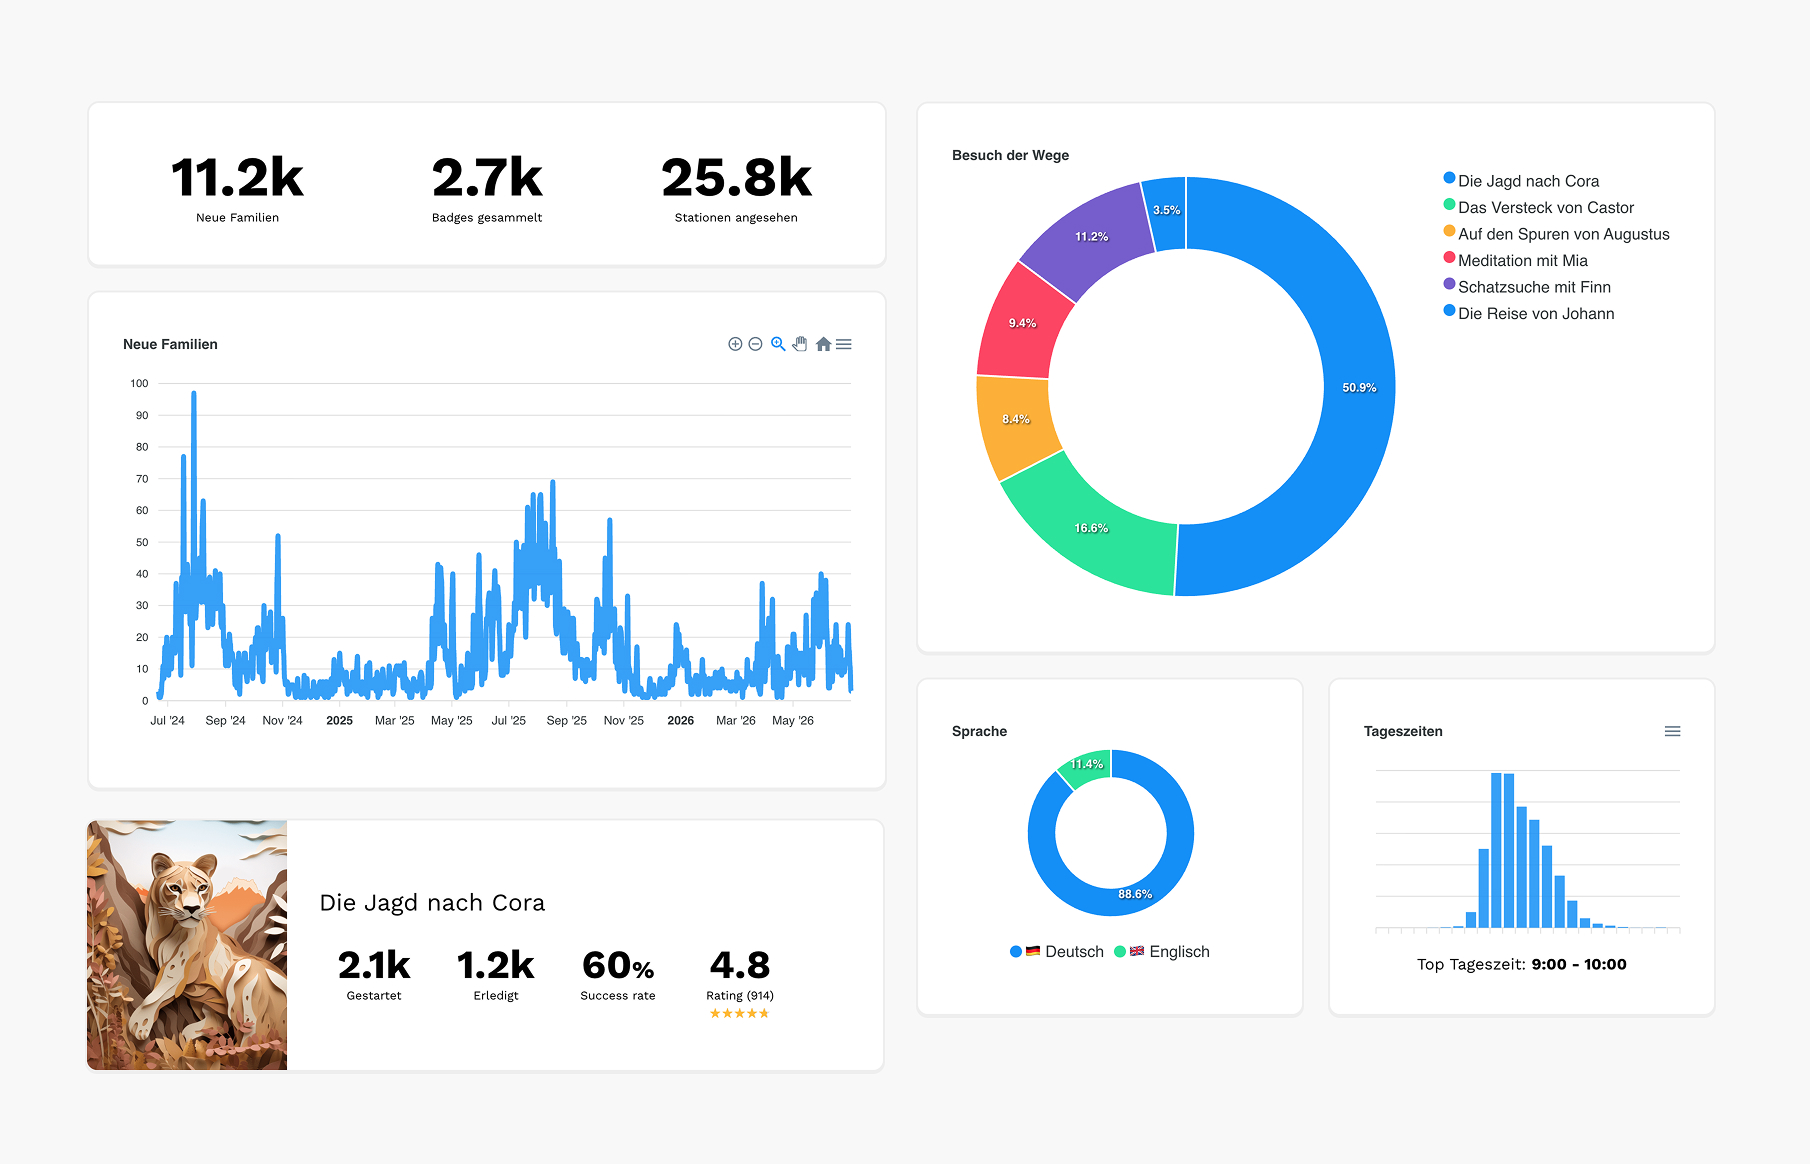Toggle Englisch legend in Sprache chart

click(x=1162, y=952)
